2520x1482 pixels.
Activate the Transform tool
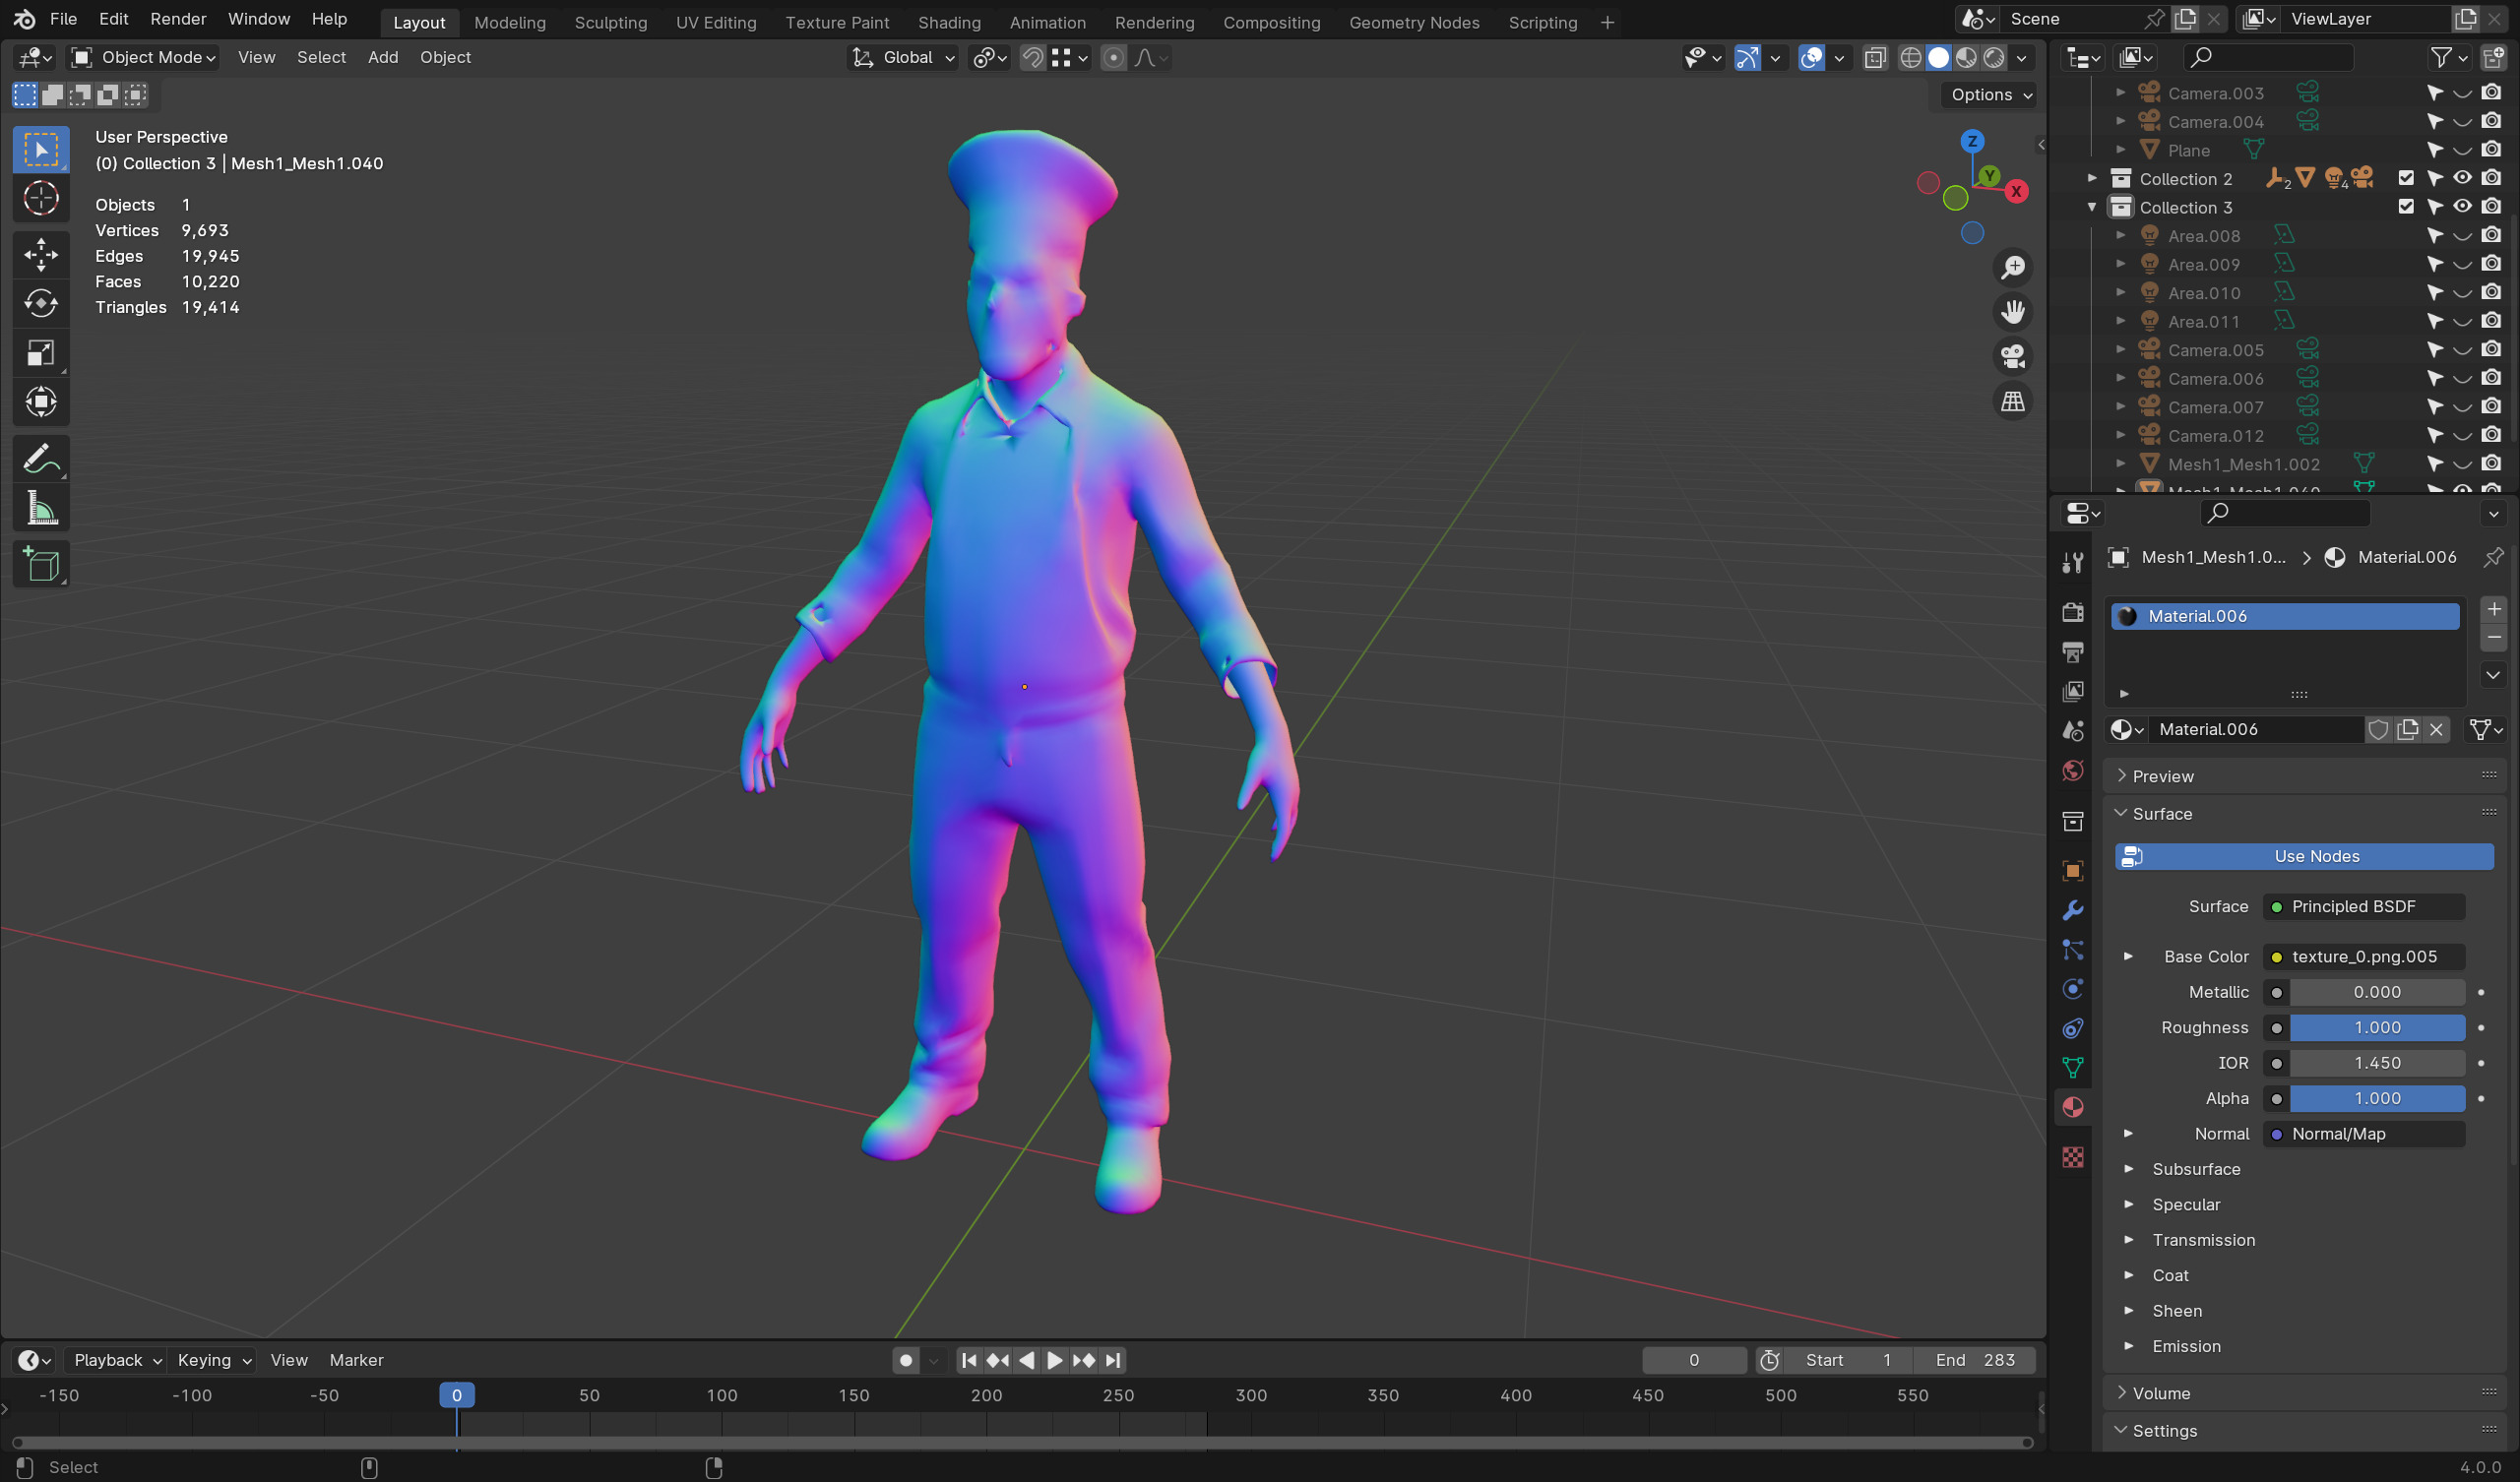(41, 402)
